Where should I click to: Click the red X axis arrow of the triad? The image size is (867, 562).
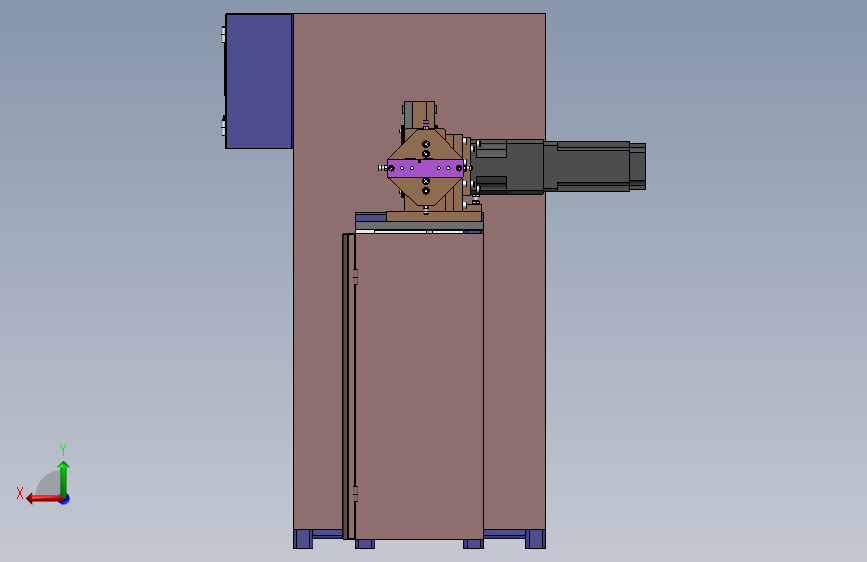coord(43,499)
